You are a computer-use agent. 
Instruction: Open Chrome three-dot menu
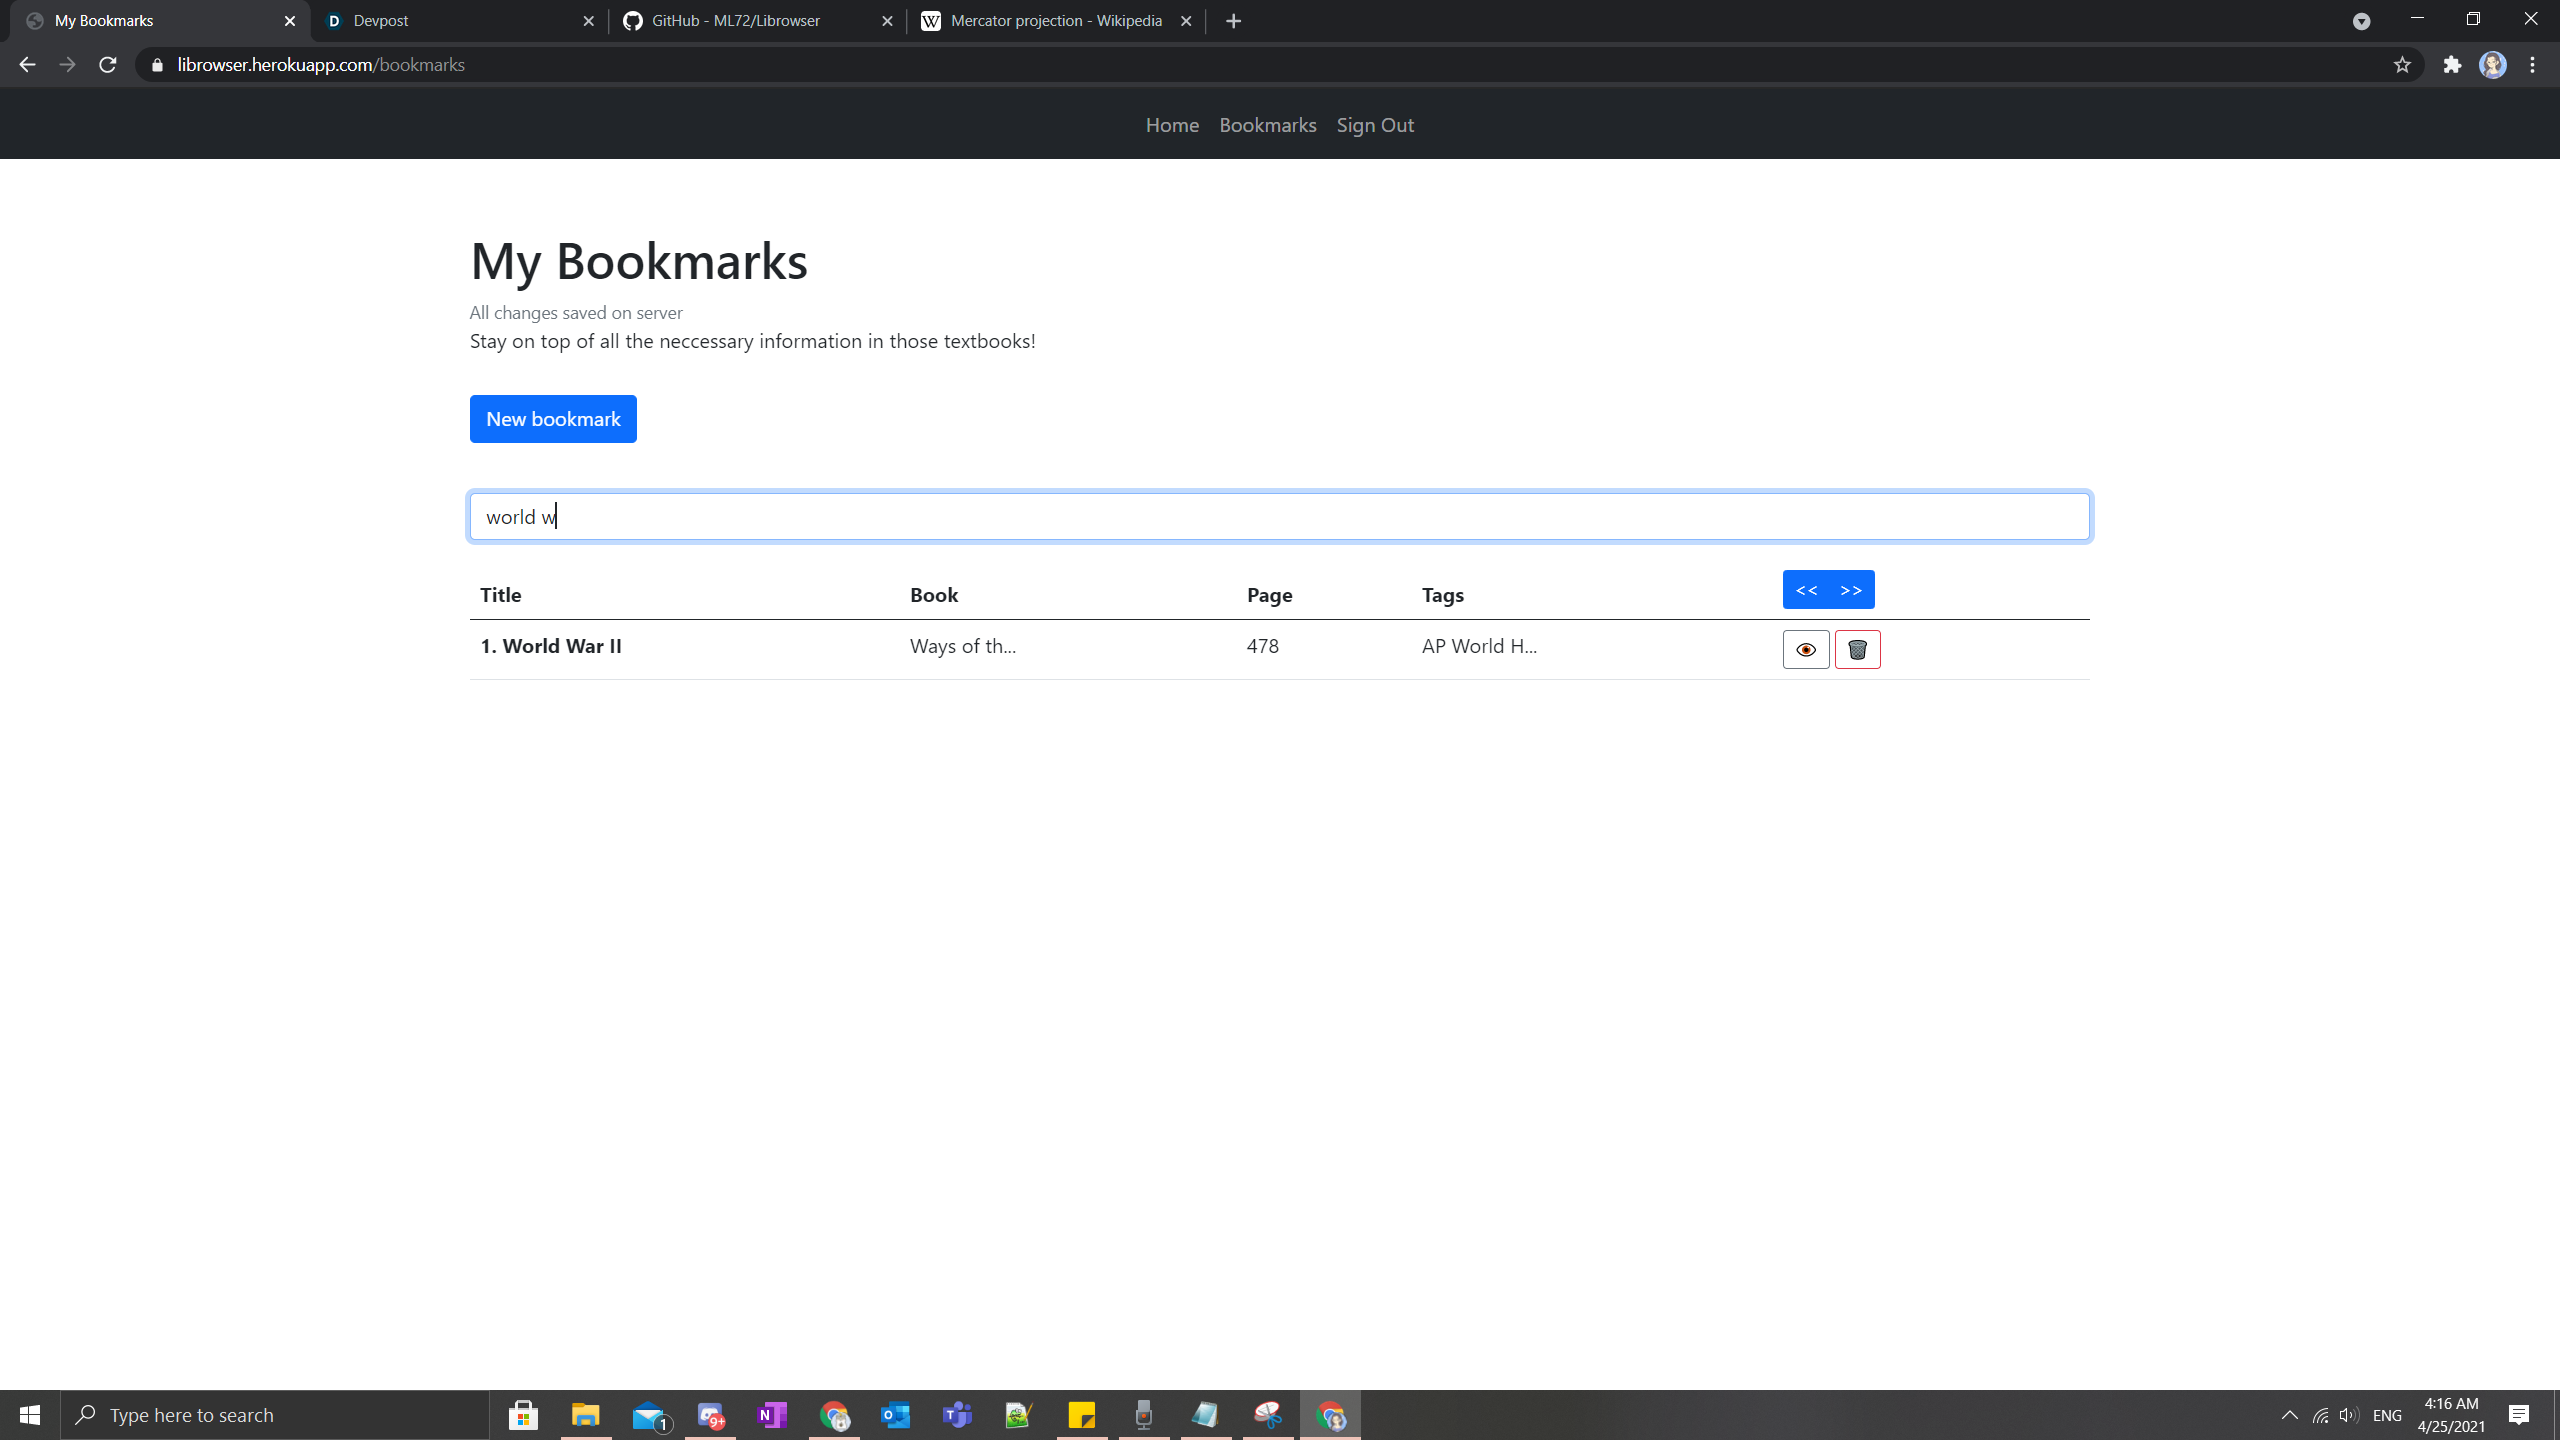click(2533, 65)
